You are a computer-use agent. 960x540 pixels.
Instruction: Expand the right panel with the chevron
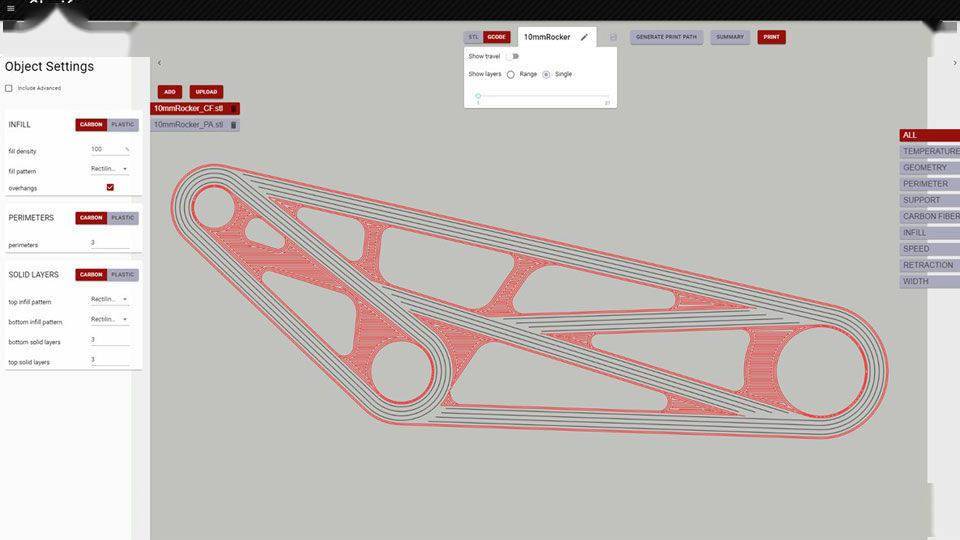click(x=955, y=63)
